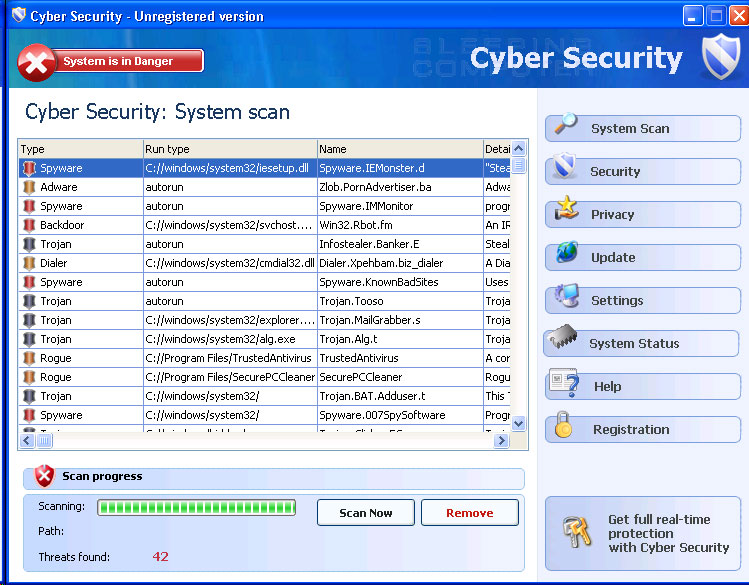Sort by the Type column header
The image size is (749, 585).
pos(81,149)
